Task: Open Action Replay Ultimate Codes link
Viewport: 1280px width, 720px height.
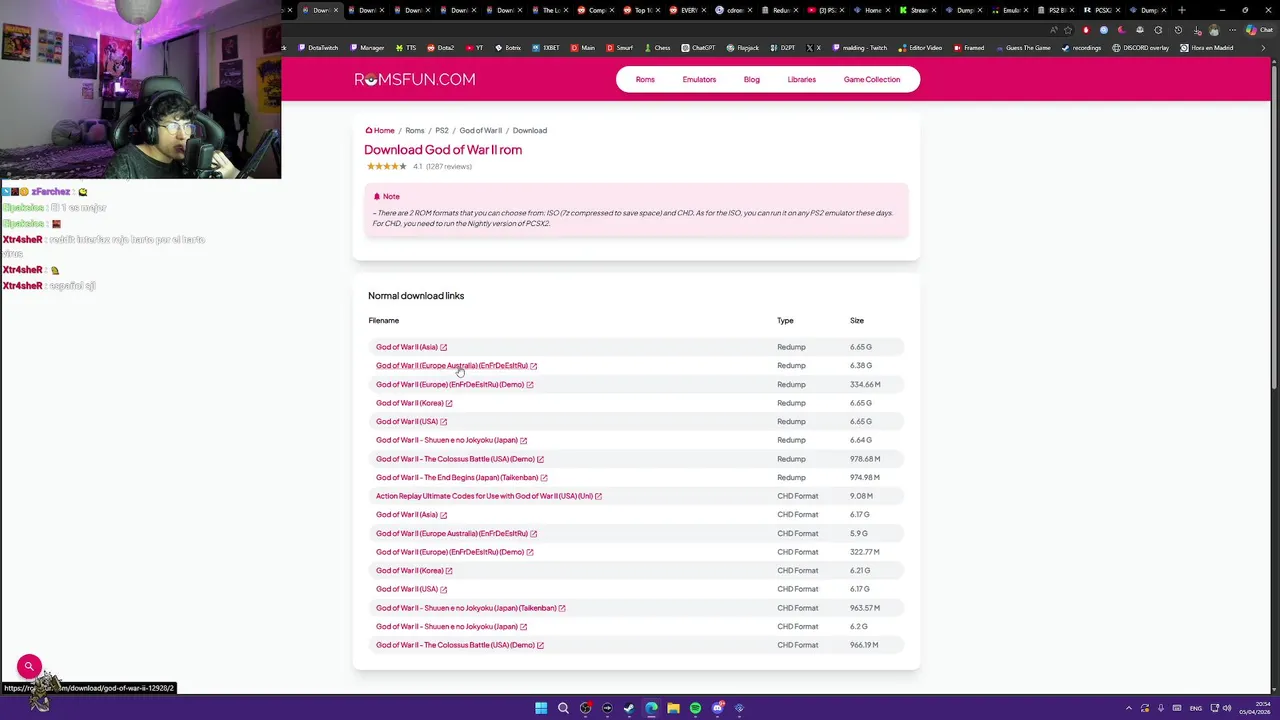Action: click(x=484, y=496)
